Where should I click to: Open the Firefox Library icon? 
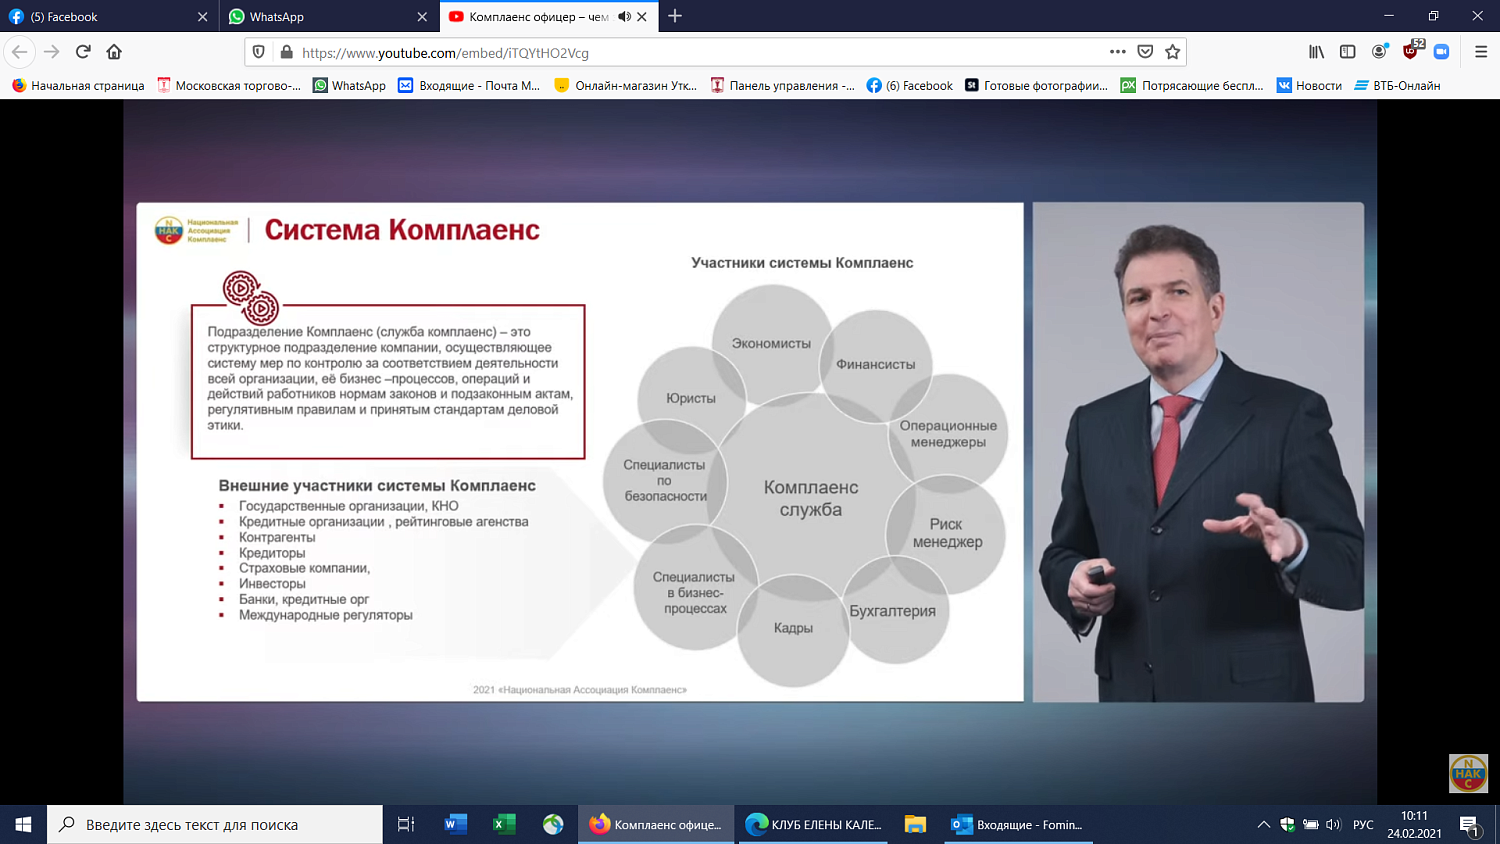(1316, 52)
